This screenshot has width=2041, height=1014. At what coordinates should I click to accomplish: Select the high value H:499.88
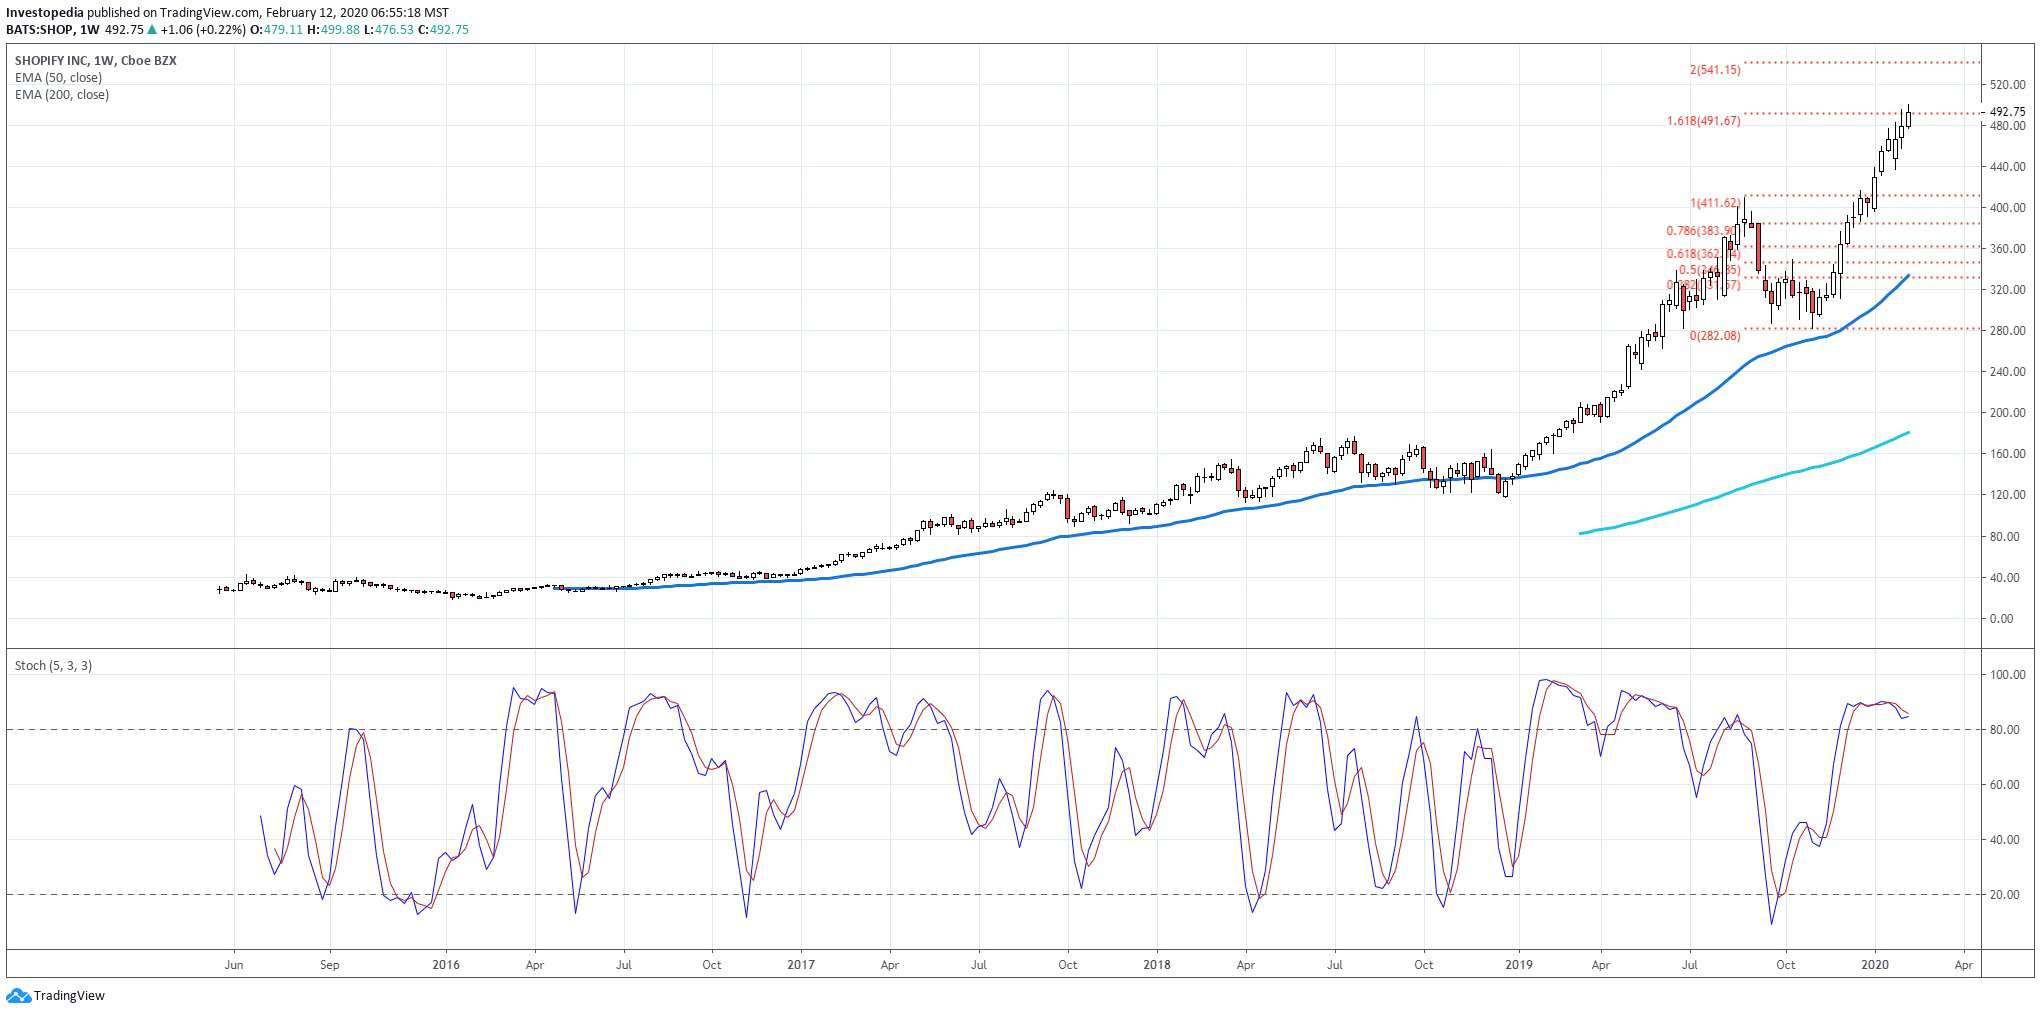coord(332,30)
